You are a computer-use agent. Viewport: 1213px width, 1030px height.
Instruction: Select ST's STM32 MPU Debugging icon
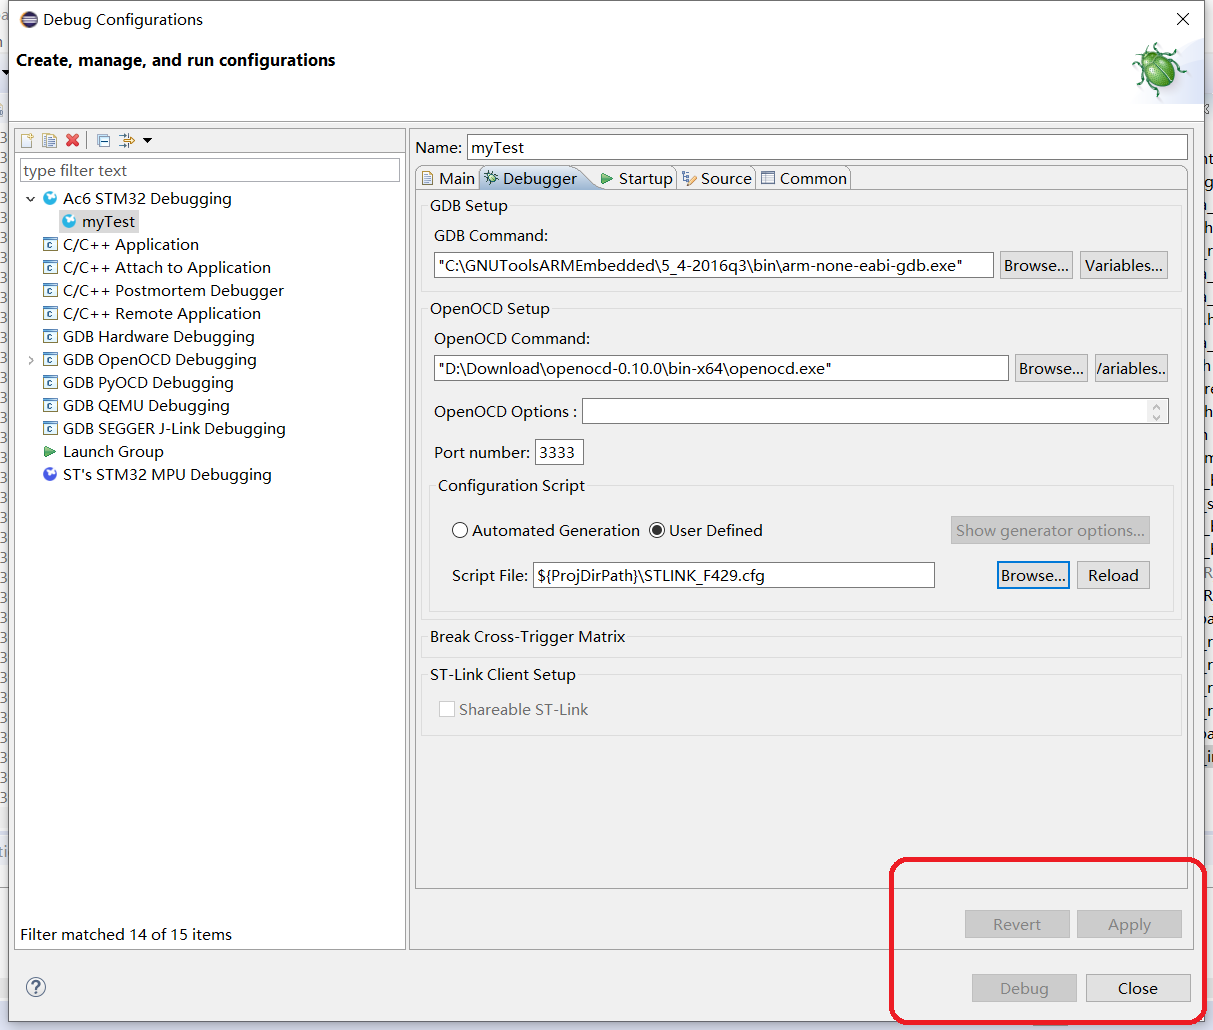[x=50, y=475]
